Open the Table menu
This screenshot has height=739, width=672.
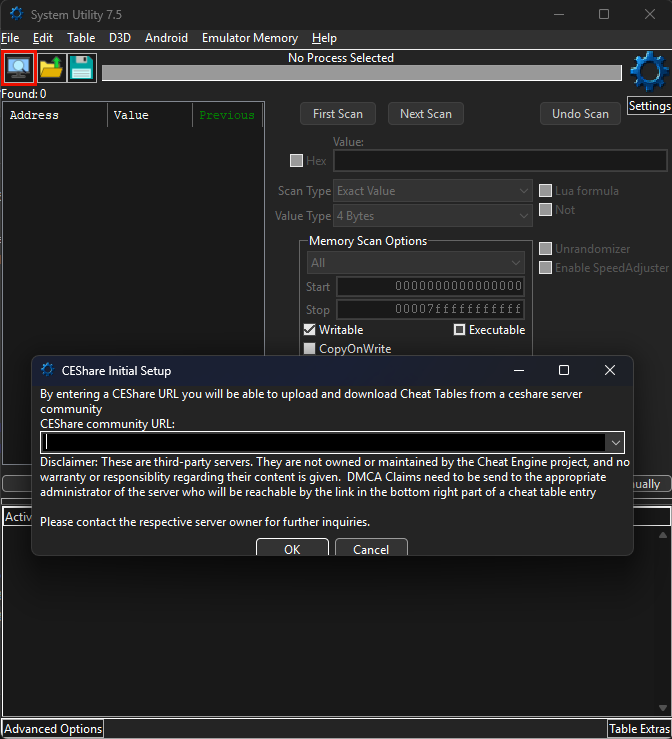(x=81, y=38)
